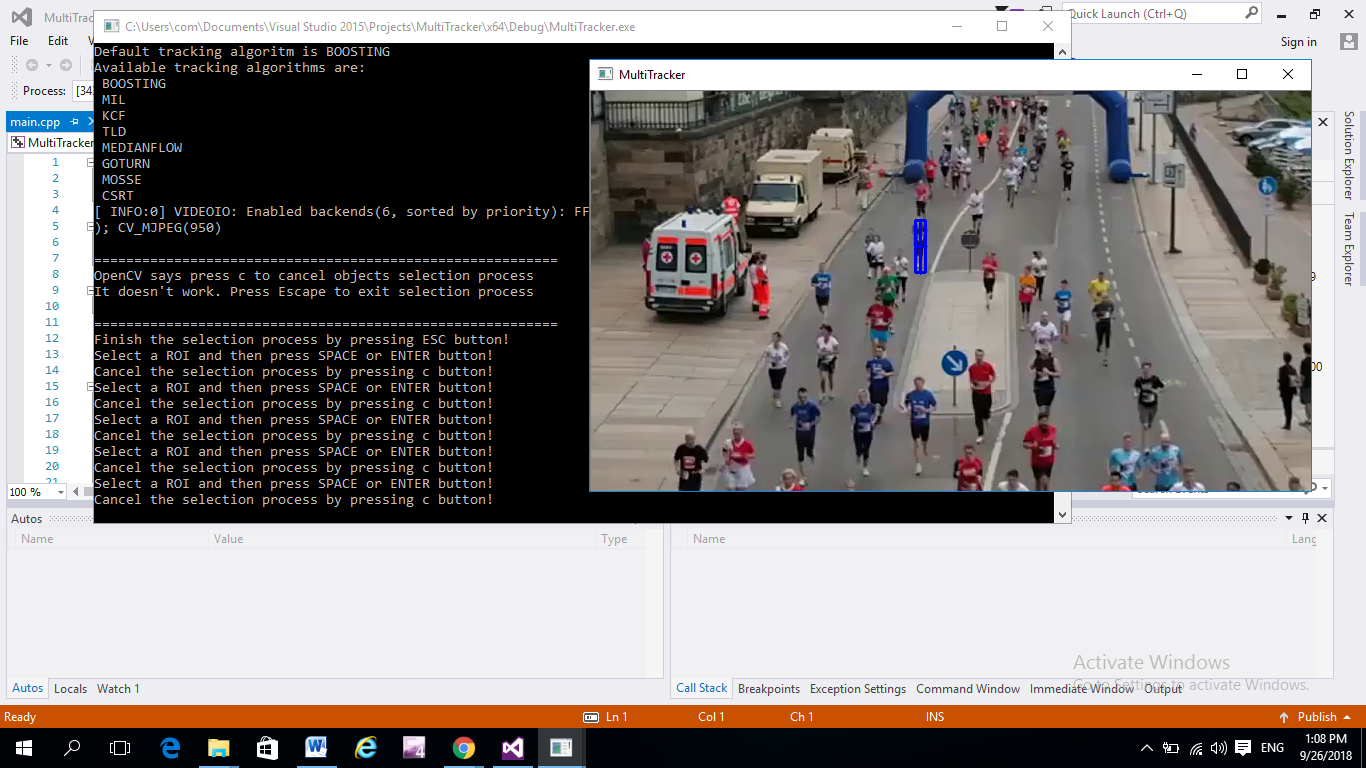Pin the Call Stack panel with pushpin icon
Viewport: 1366px width, 768px height.
click(1305, 518)
